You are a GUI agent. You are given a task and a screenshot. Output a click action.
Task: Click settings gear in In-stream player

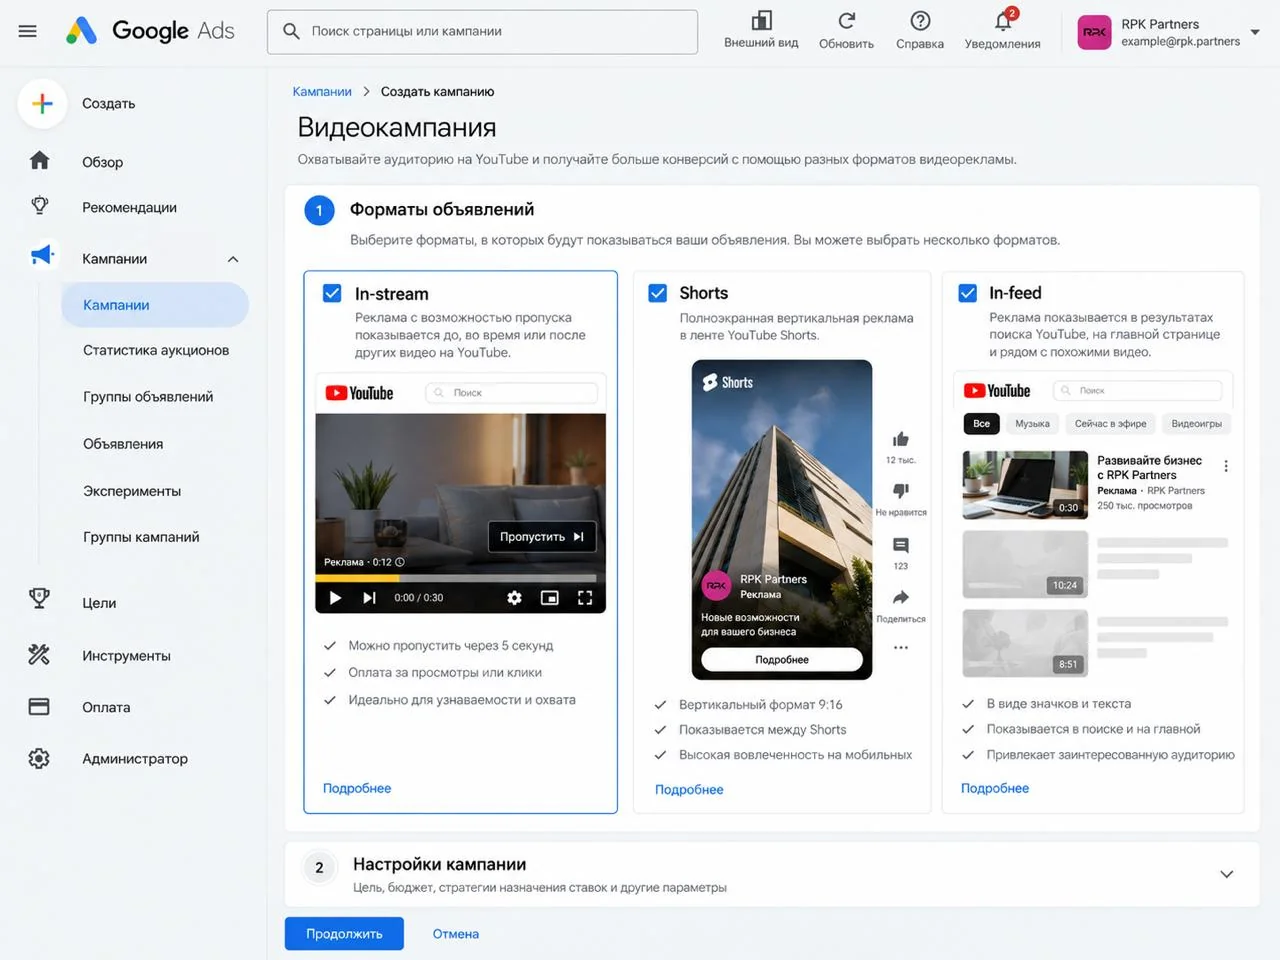pos(514,598)
